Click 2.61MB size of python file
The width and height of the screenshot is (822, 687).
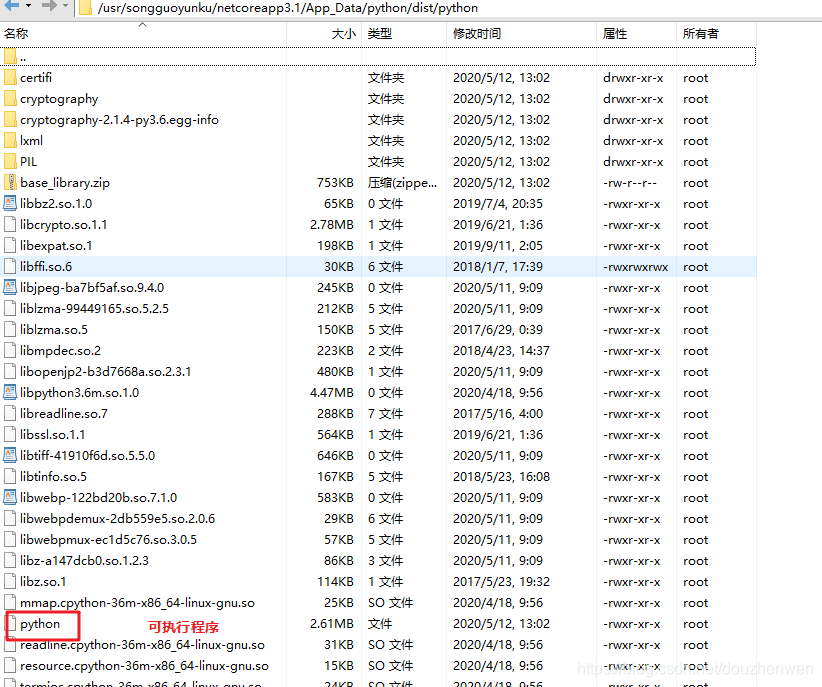pyautogui.click(x=332, y=624)
